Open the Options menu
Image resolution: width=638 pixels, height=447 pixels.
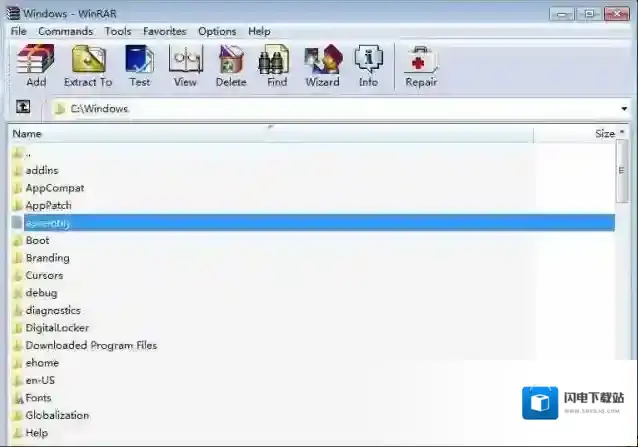click(217, 31)
